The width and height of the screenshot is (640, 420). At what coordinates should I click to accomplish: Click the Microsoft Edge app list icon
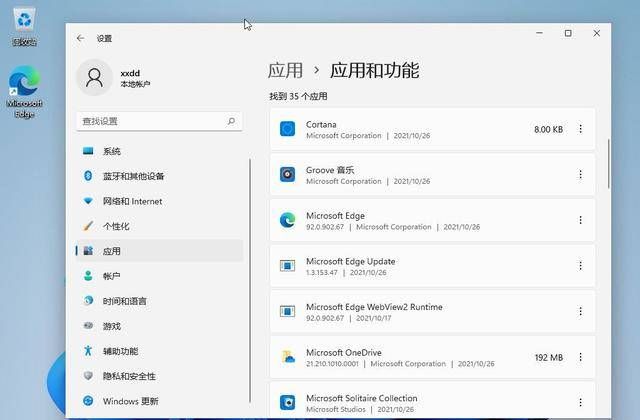tap(287, 220)
